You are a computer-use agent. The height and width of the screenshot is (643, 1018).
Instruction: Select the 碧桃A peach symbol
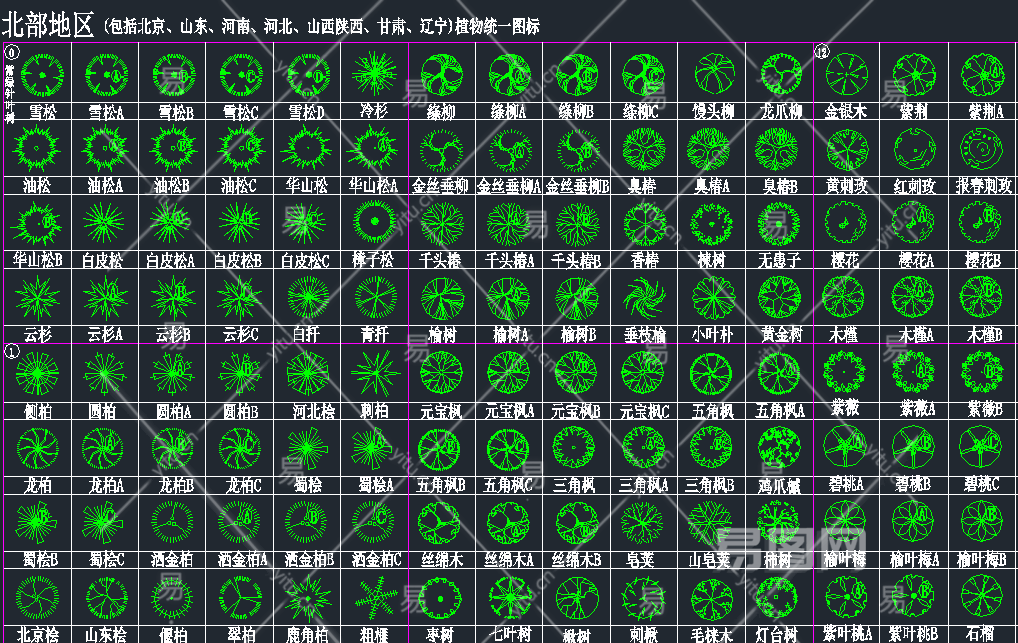pos(845,446)
